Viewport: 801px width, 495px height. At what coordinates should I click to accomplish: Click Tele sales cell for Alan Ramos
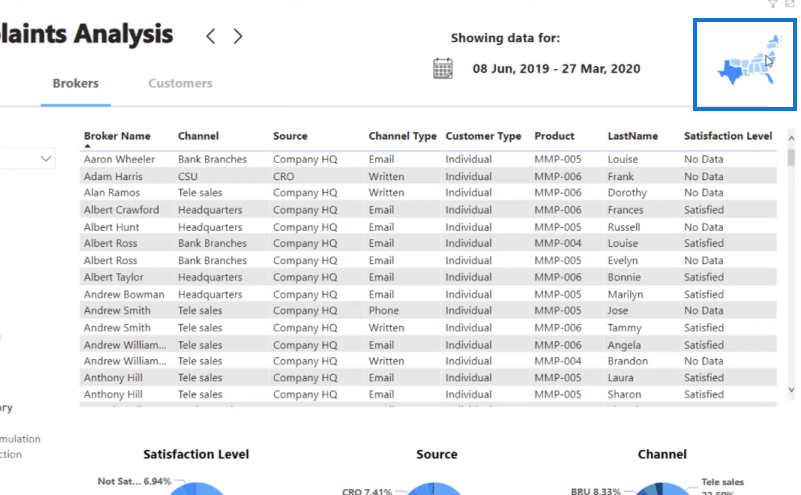(200, 193)
